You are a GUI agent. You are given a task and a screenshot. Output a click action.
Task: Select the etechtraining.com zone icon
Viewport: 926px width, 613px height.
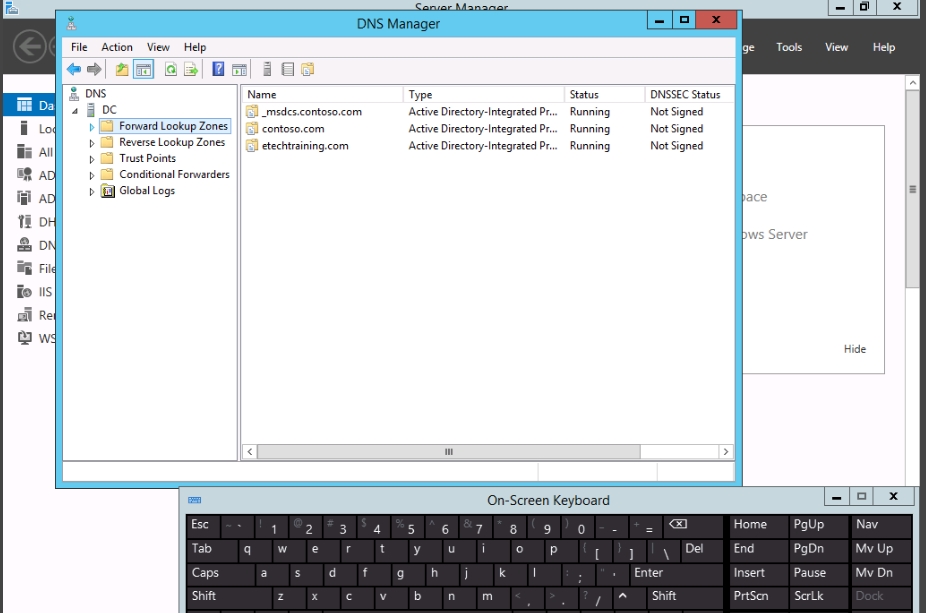point(253,146)
